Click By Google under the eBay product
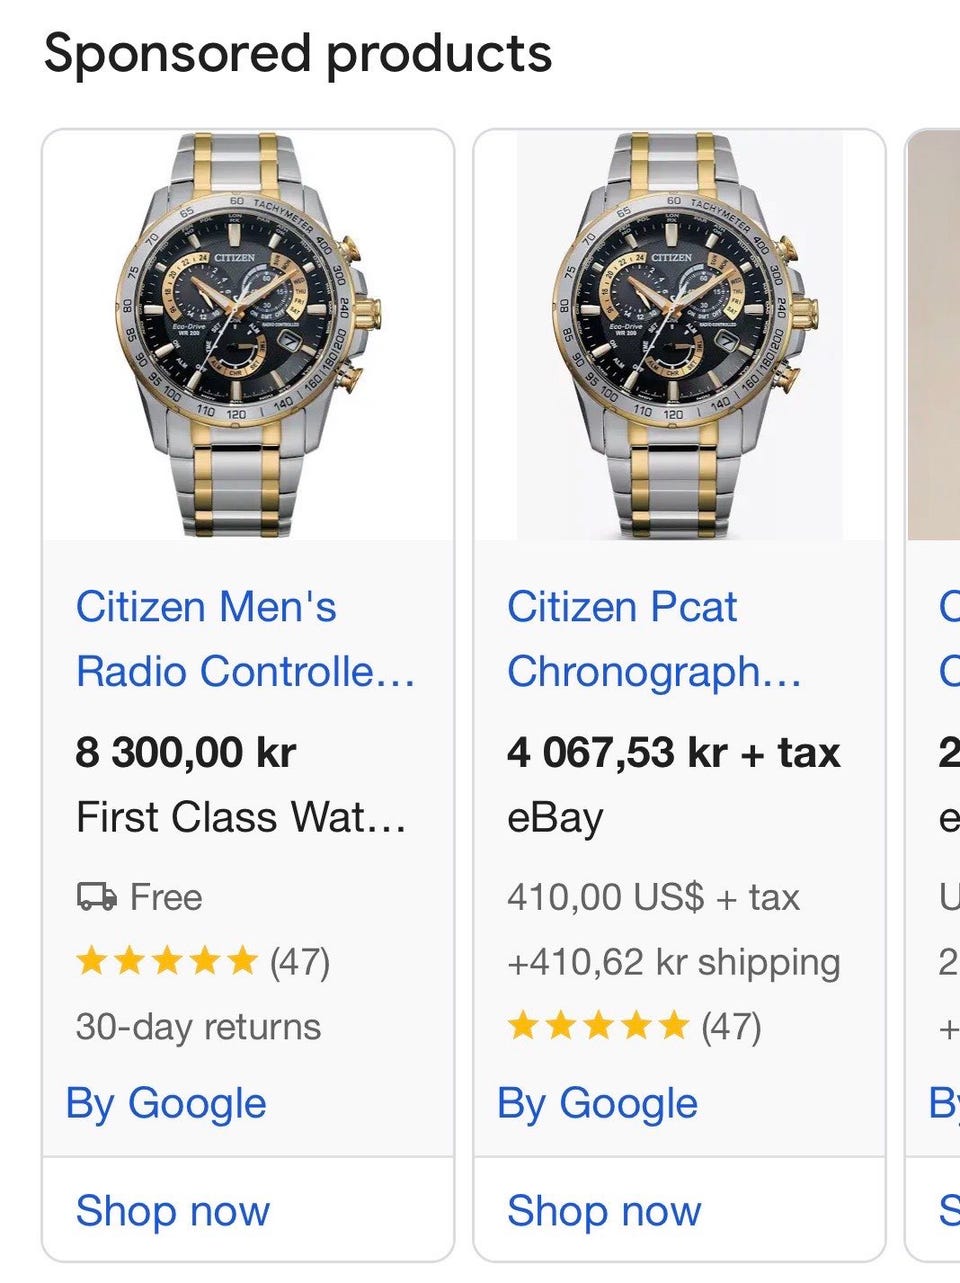 (597, 1104)
